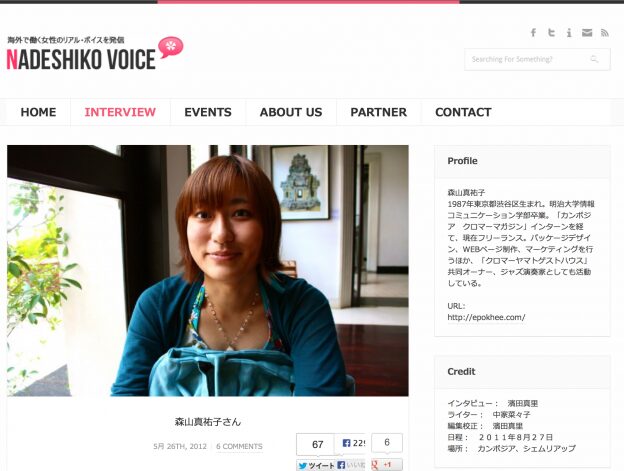
Task: Navigate to the PARTNER page
Action: (378, 112)
